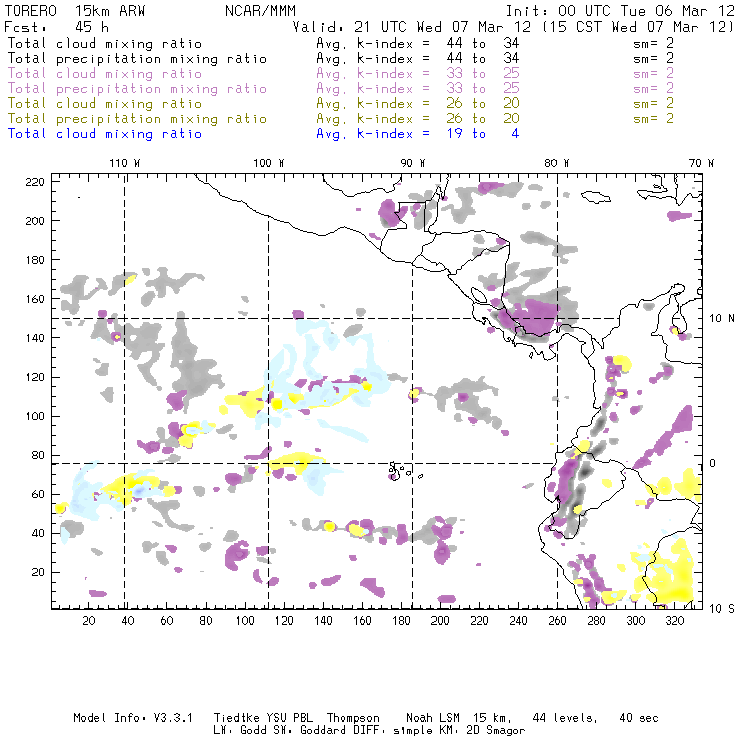Image resolution: width=740 pixels, height=740 pixels.
Task: Click the "300" tick label on horizontal axis
Action: click(636, 621)
